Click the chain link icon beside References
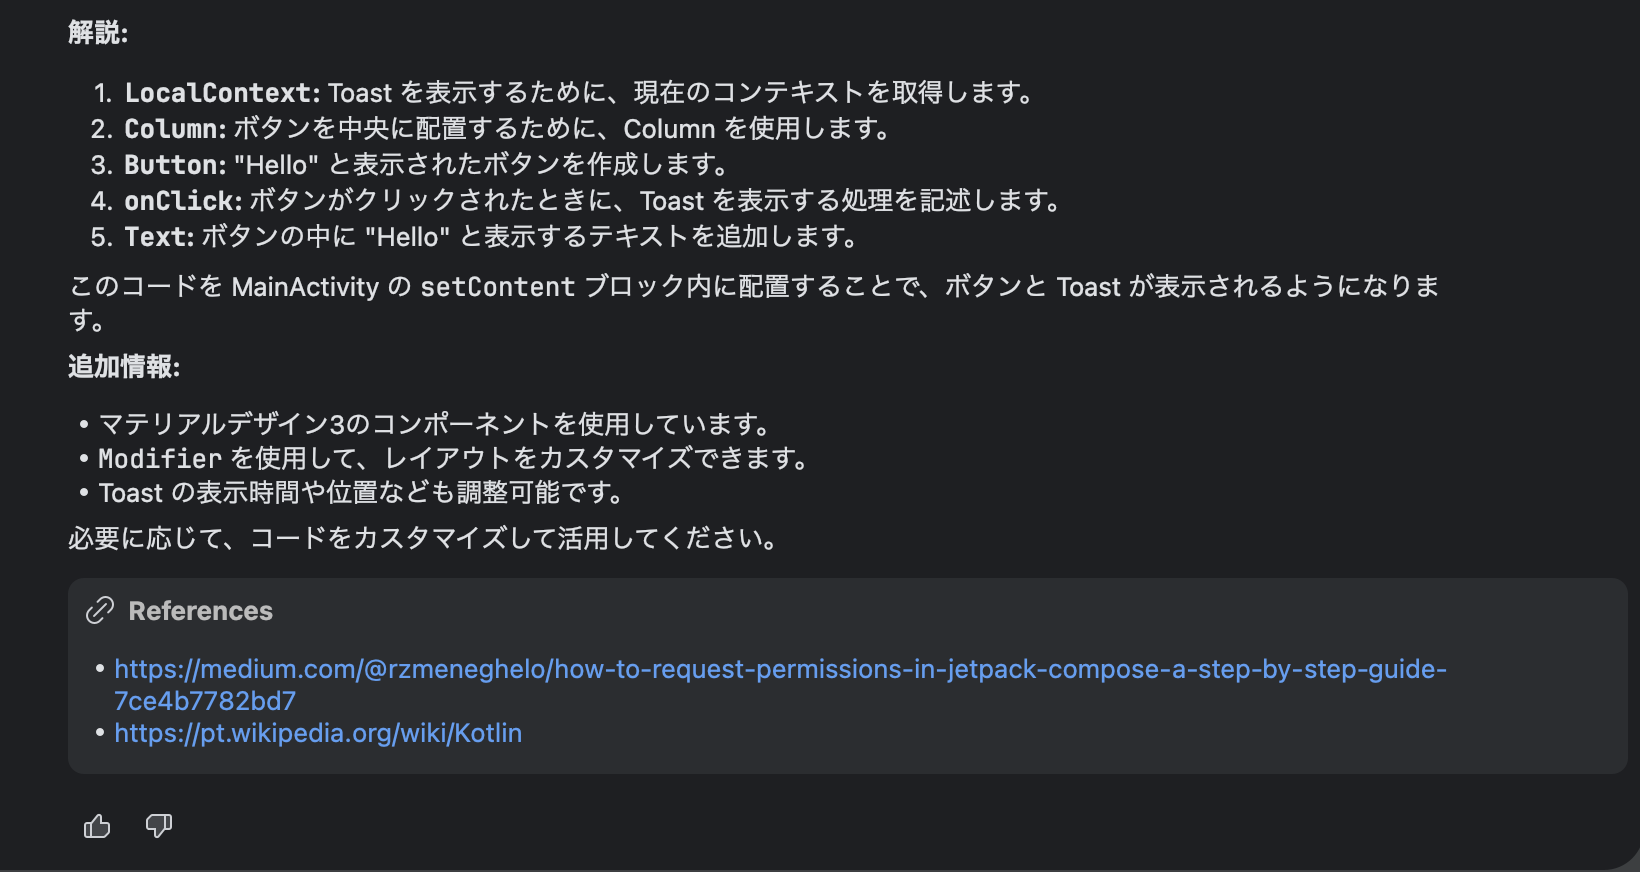 100,610
